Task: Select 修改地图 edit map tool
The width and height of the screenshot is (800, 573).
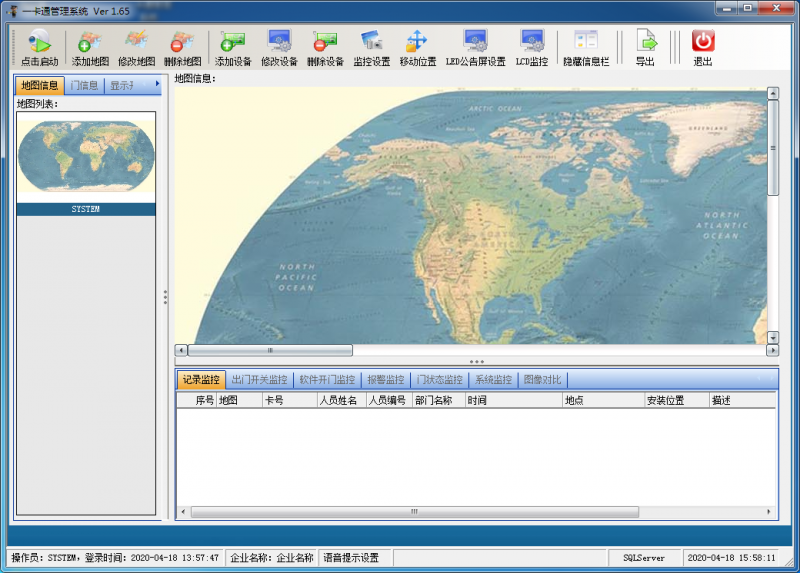Action: (x=137, y=48)
